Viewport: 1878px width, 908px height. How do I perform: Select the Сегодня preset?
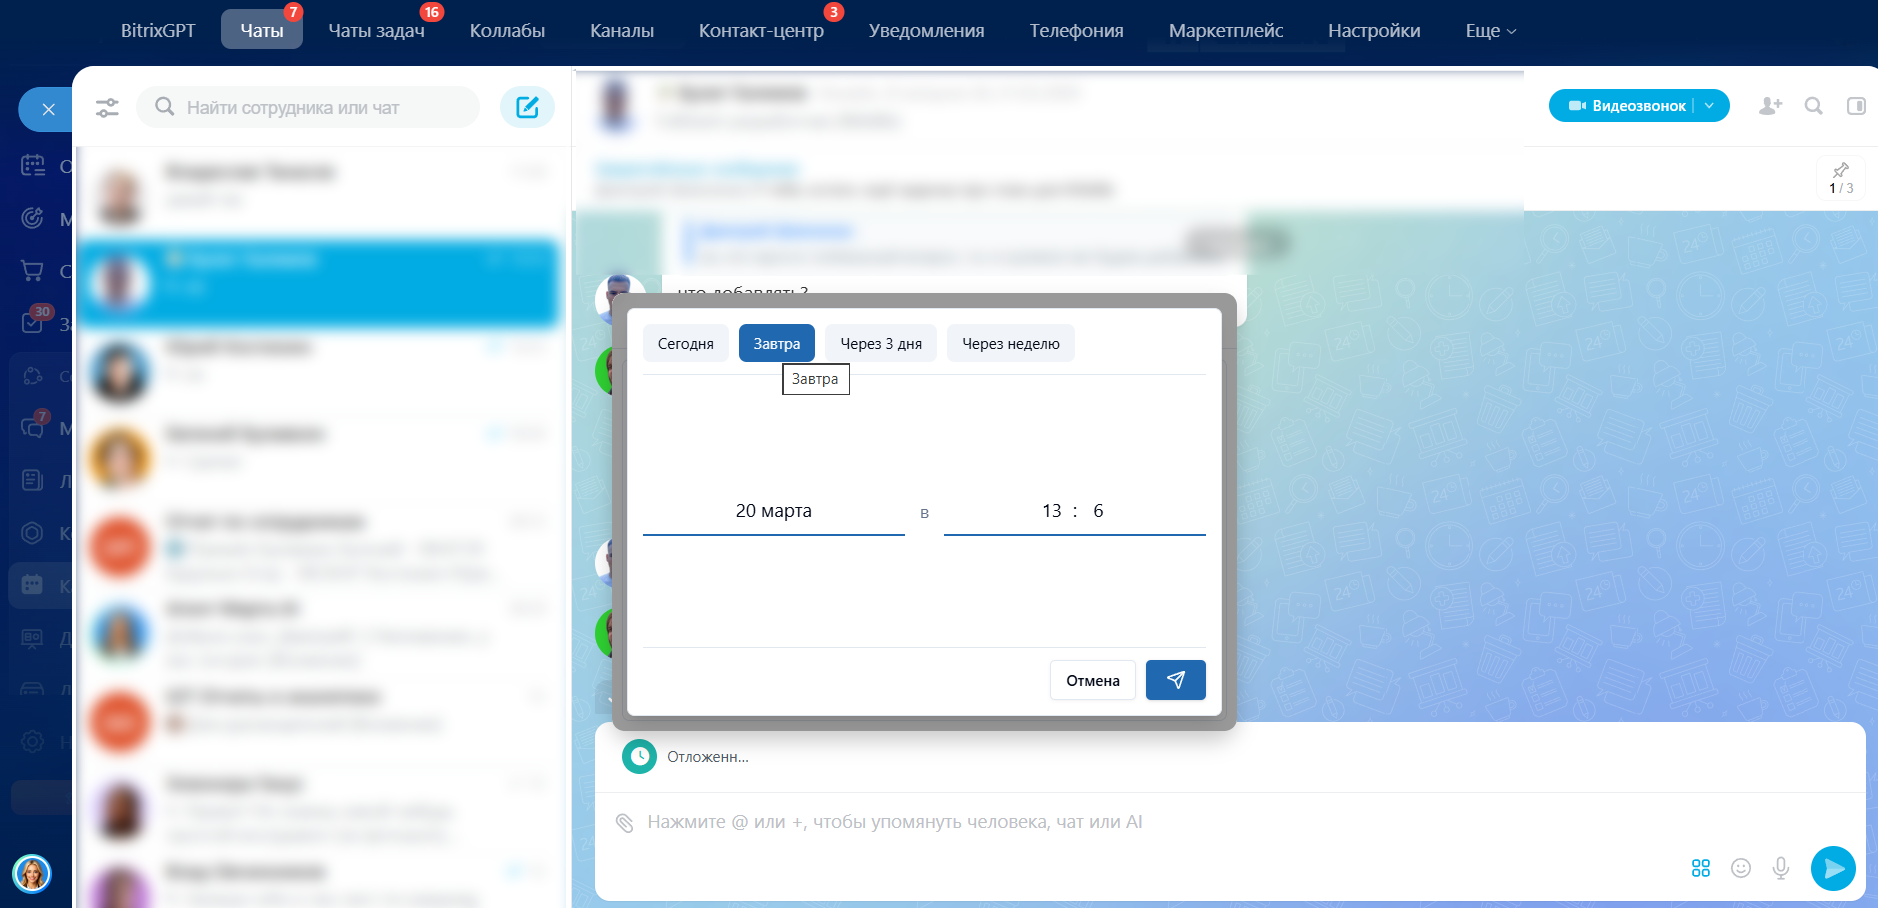point(686,343)
